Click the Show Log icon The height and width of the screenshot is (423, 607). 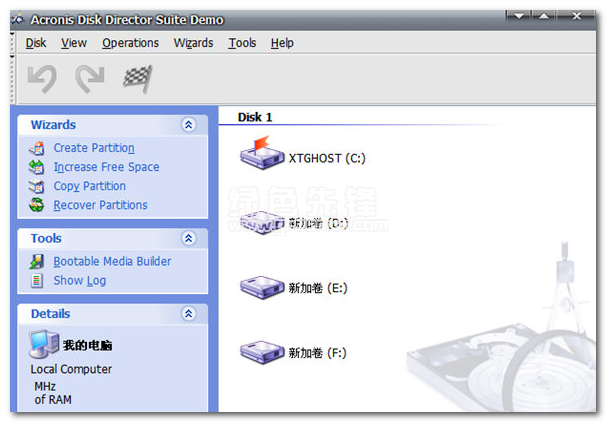coord(37,281)
